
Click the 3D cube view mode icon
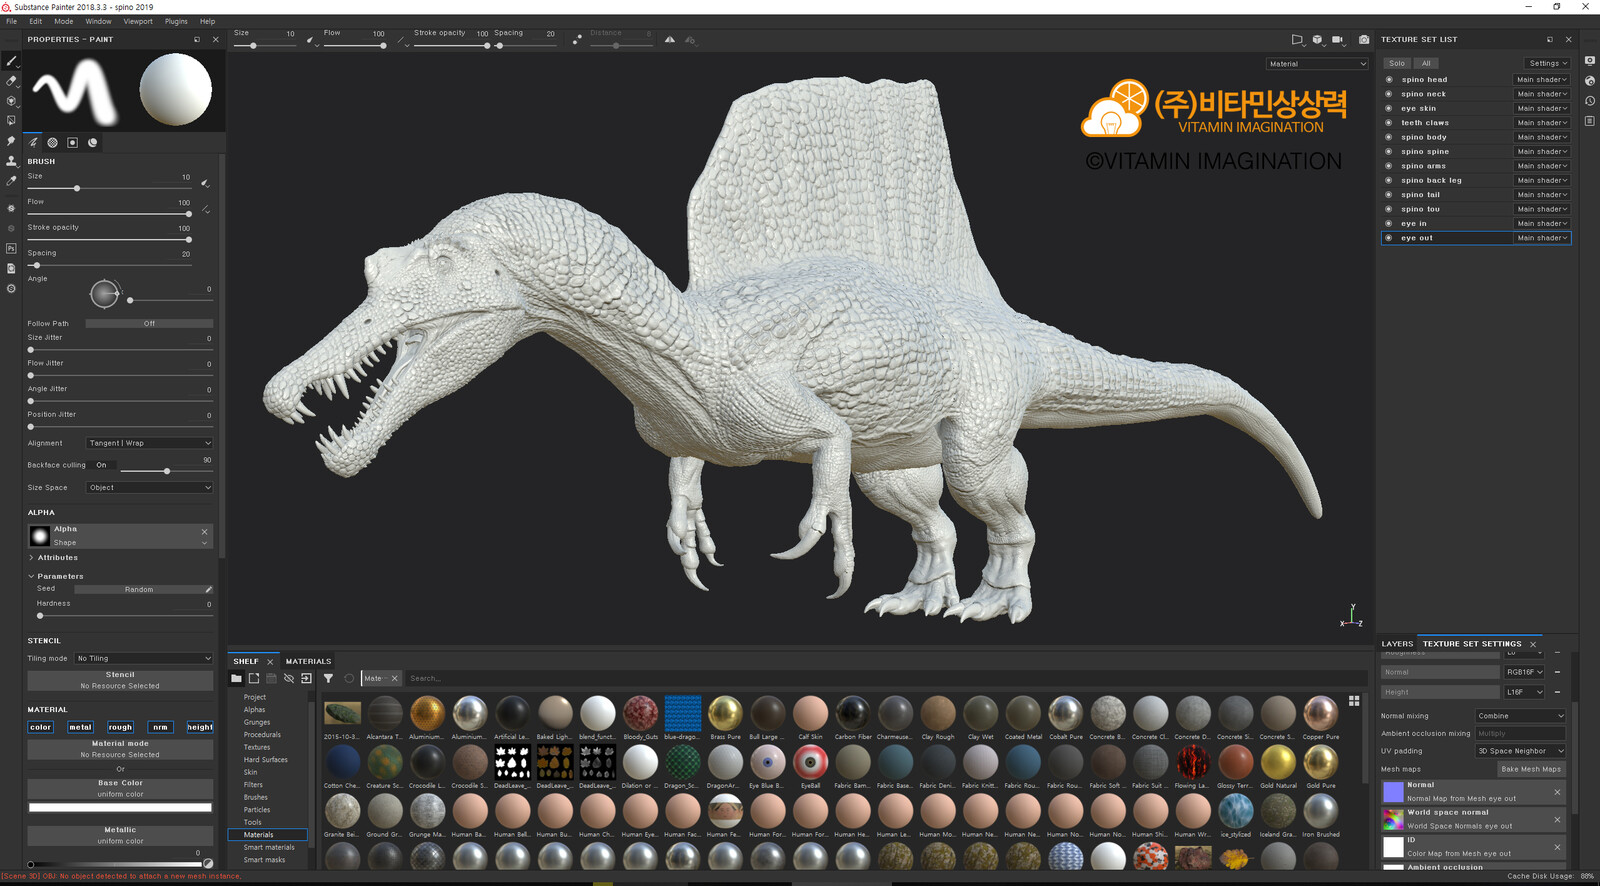coord(1318,40)
